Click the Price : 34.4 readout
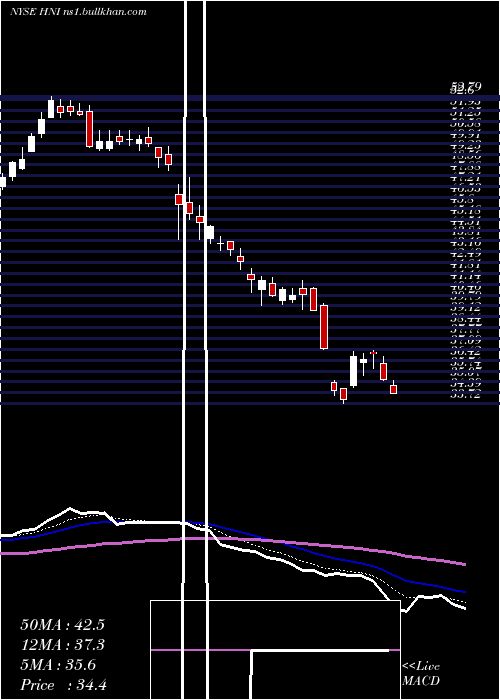Screen dimensions: 500x700 (63, 685)
